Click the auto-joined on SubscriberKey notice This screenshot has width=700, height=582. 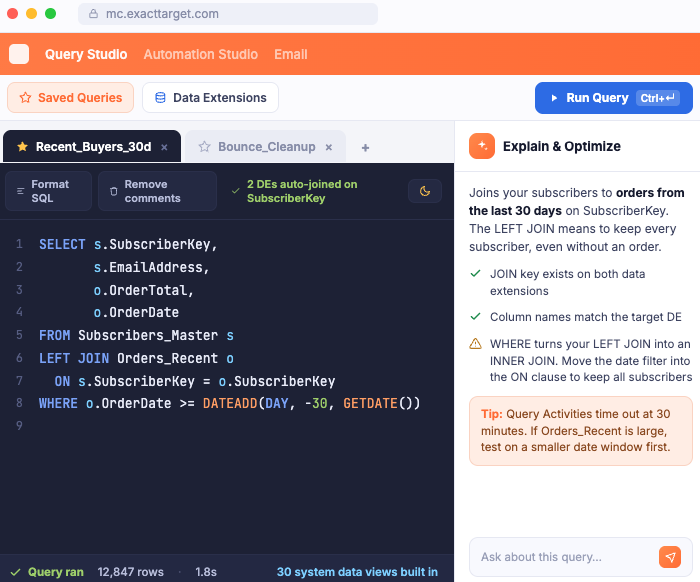tap(294, 191)
